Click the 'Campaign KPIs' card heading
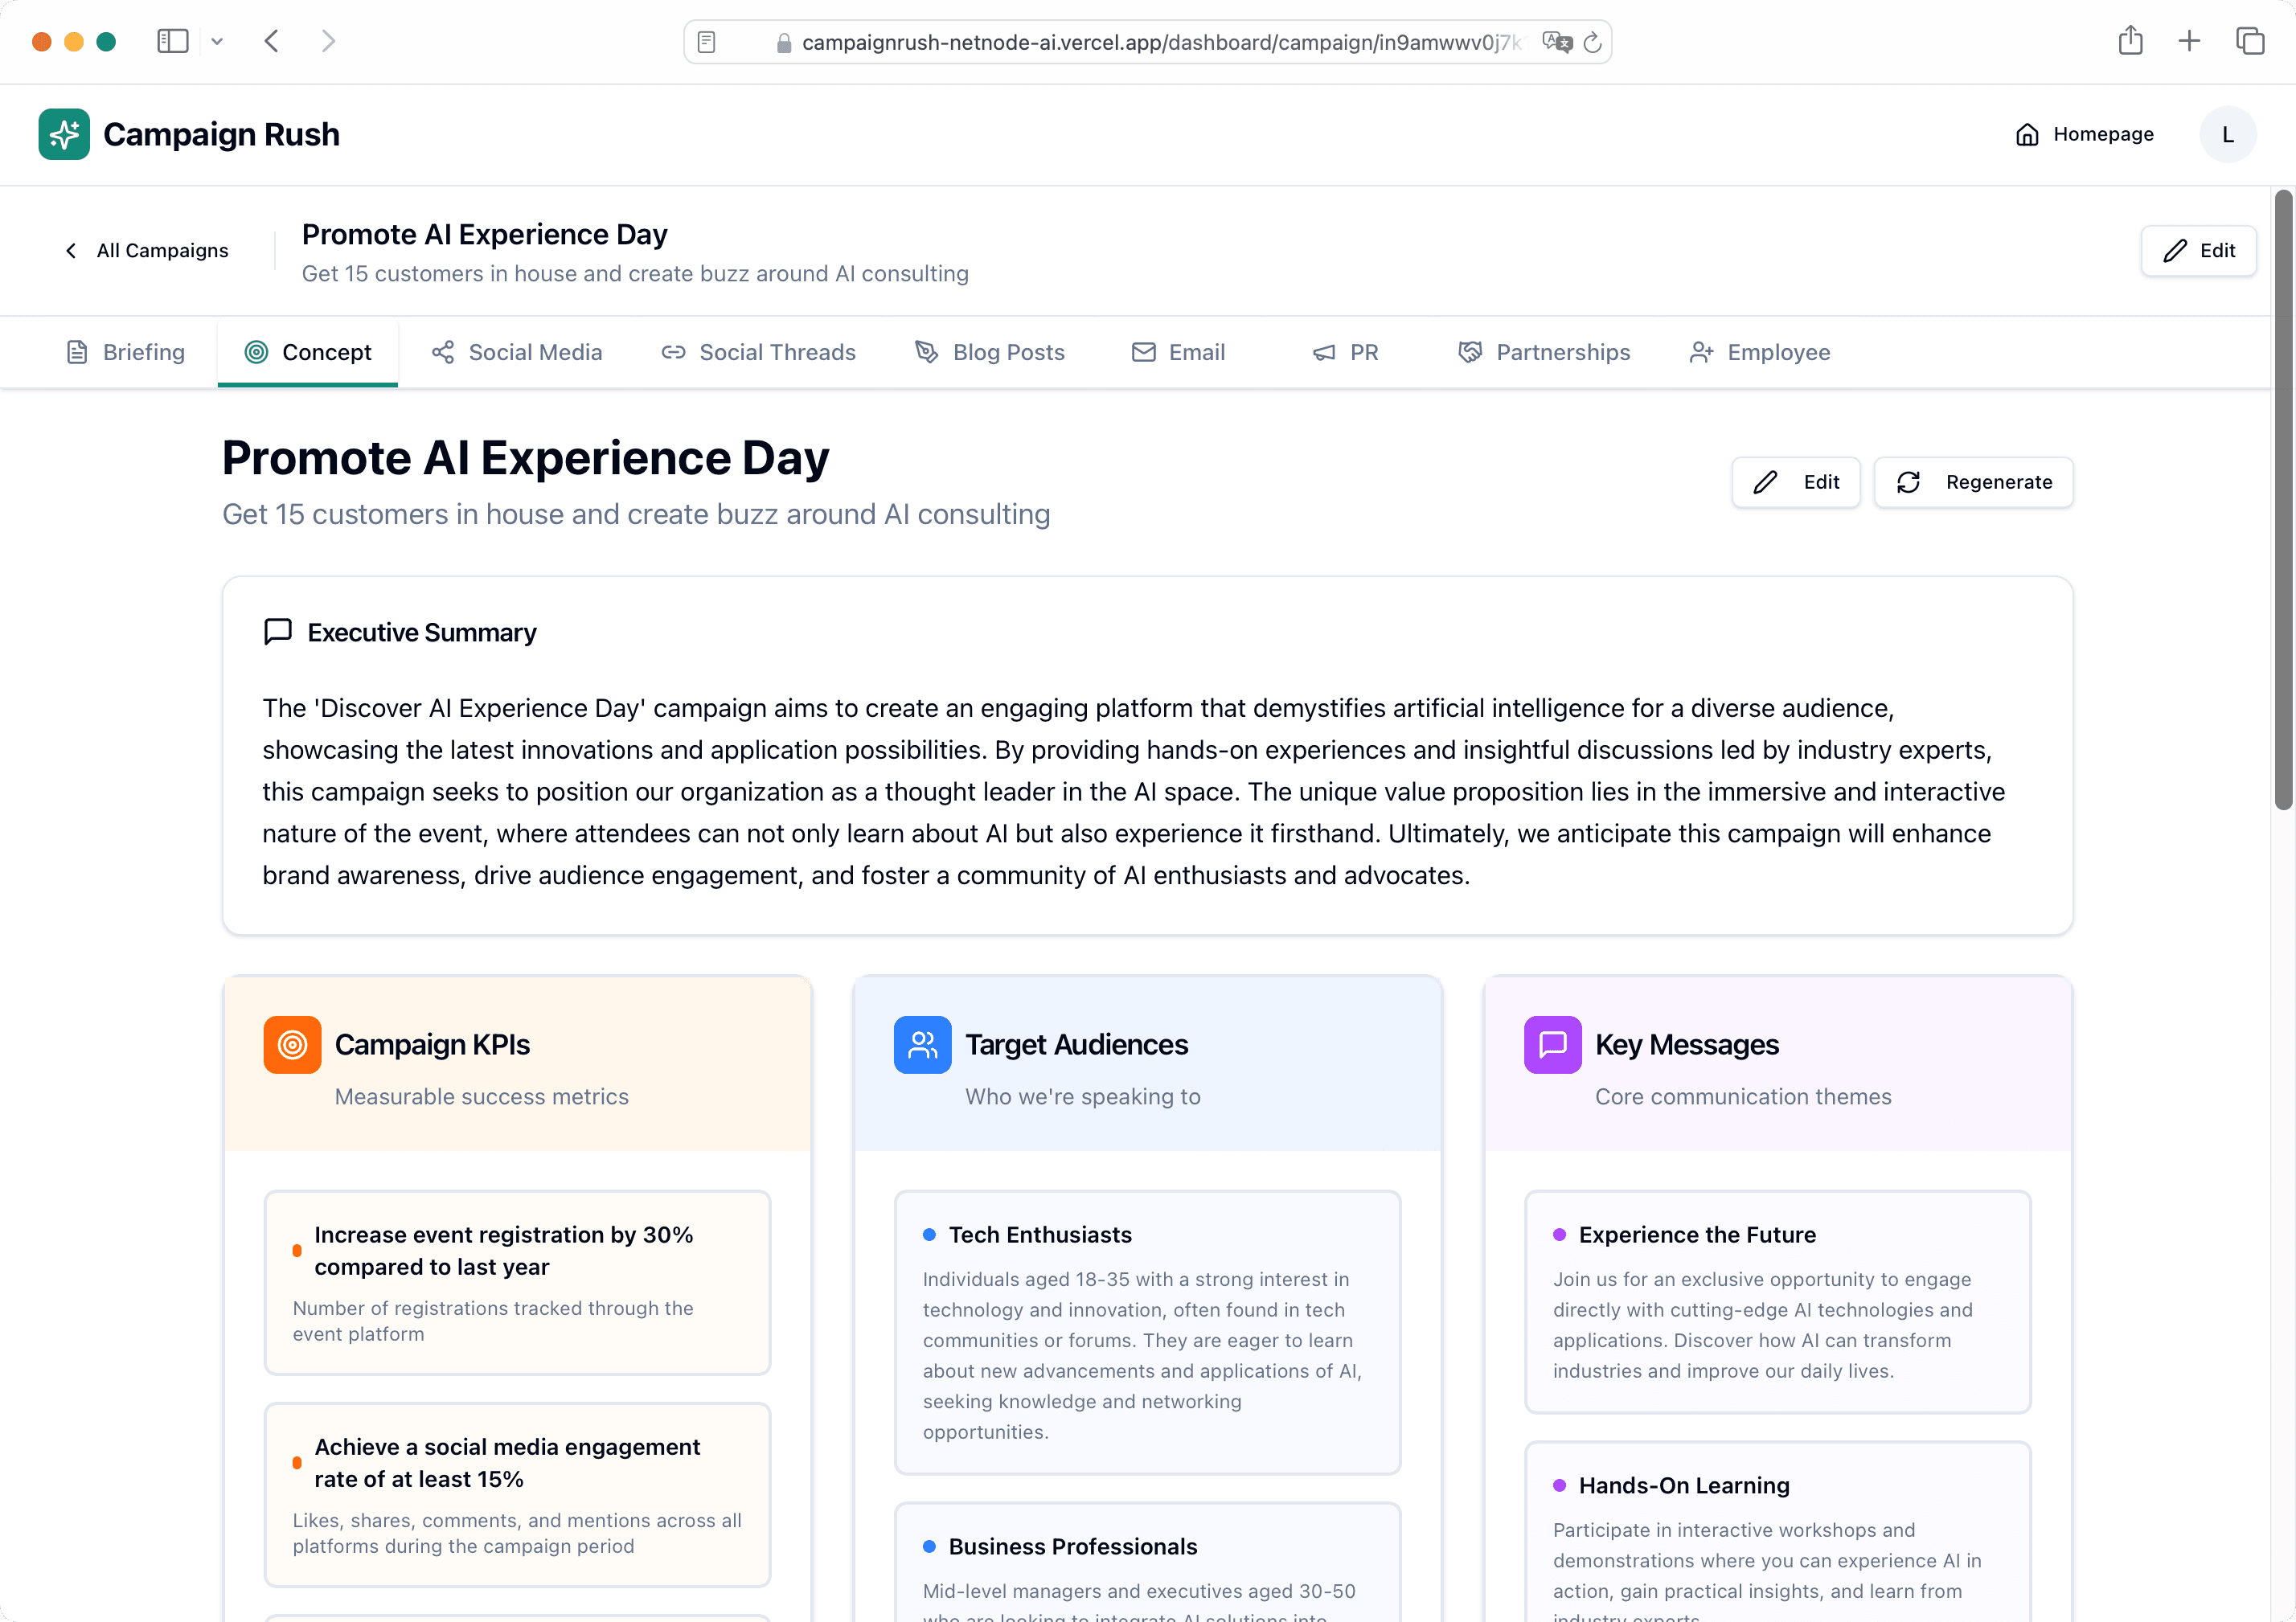Viewport: 2296px width, 1622px height. (x=432, y=1044)
